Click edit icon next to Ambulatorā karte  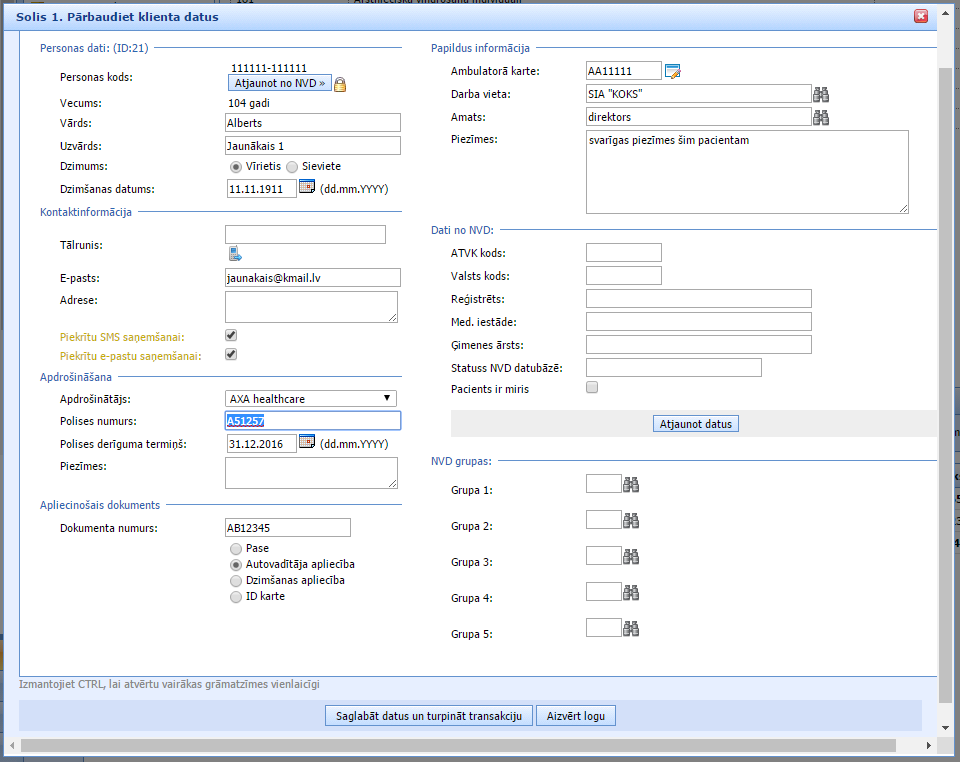point(673,71)
